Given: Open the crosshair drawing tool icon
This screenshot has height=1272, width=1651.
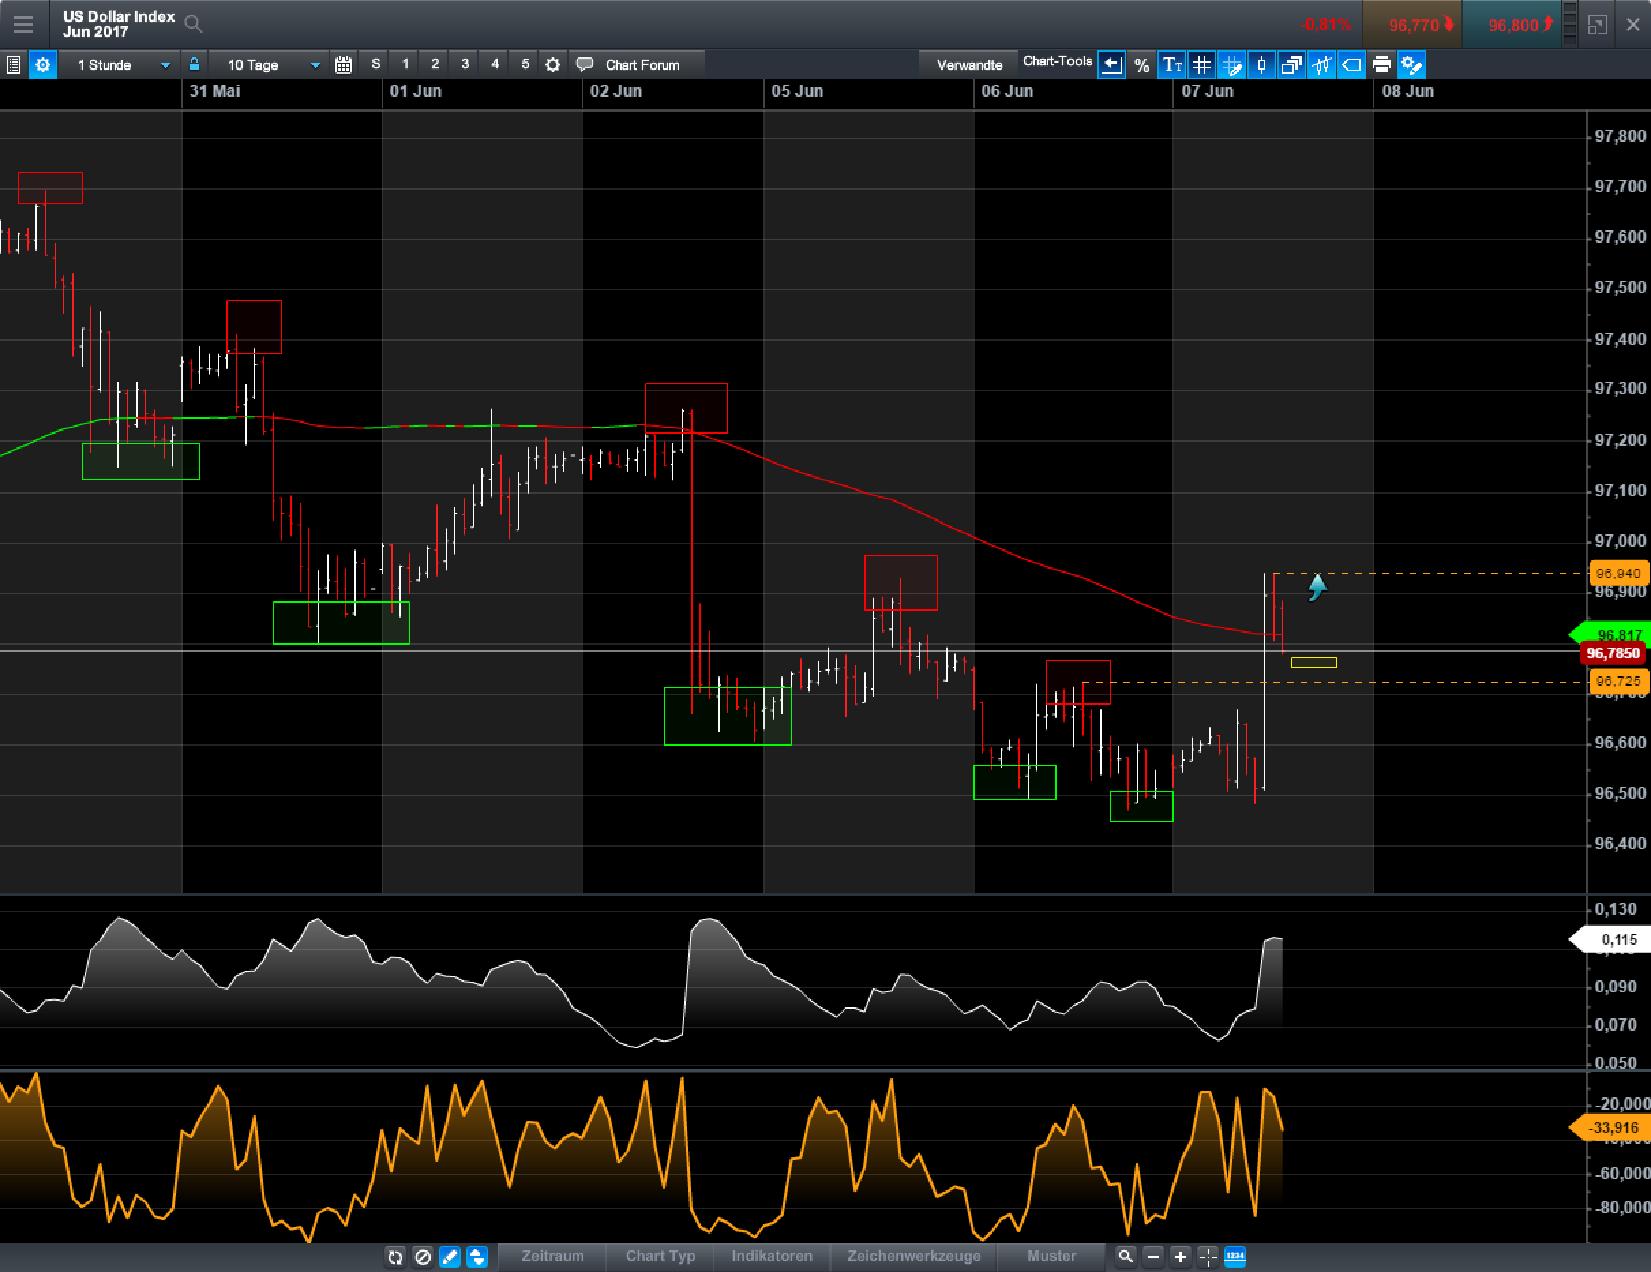Looking at the screenshot, I should [x=1231, y=65].
